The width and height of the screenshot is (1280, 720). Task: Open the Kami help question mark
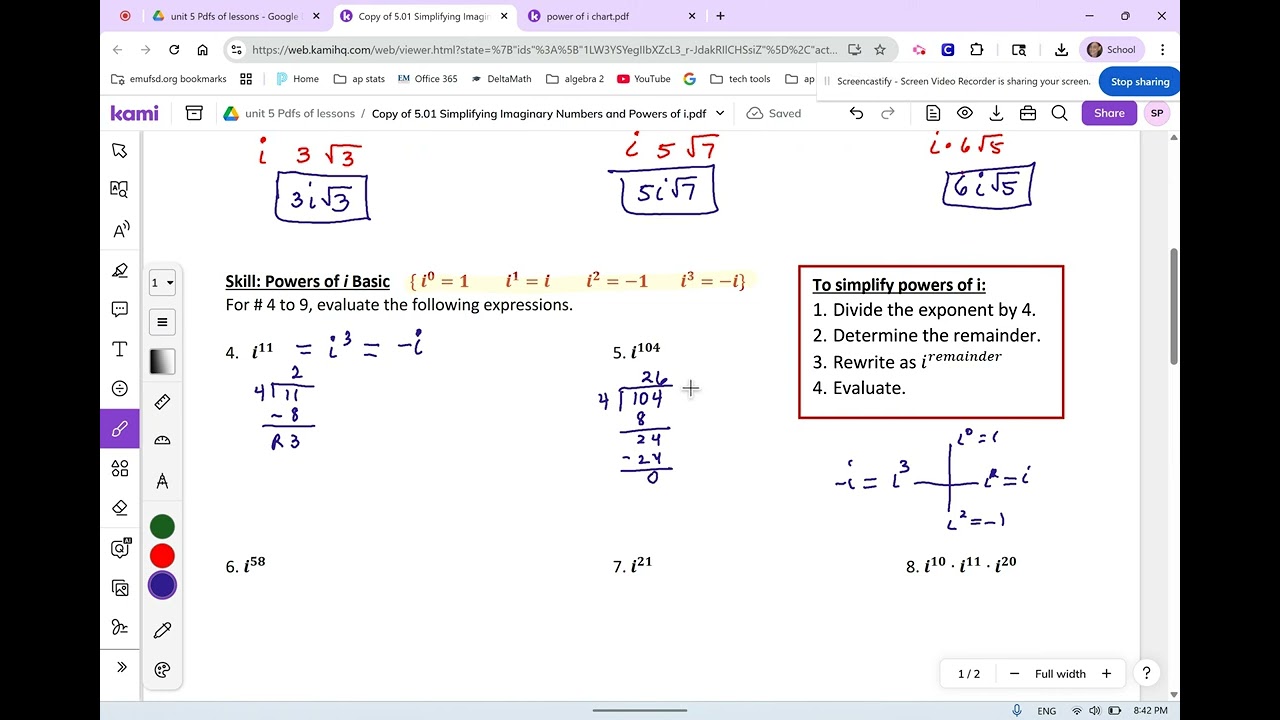tap(1146, 674)
